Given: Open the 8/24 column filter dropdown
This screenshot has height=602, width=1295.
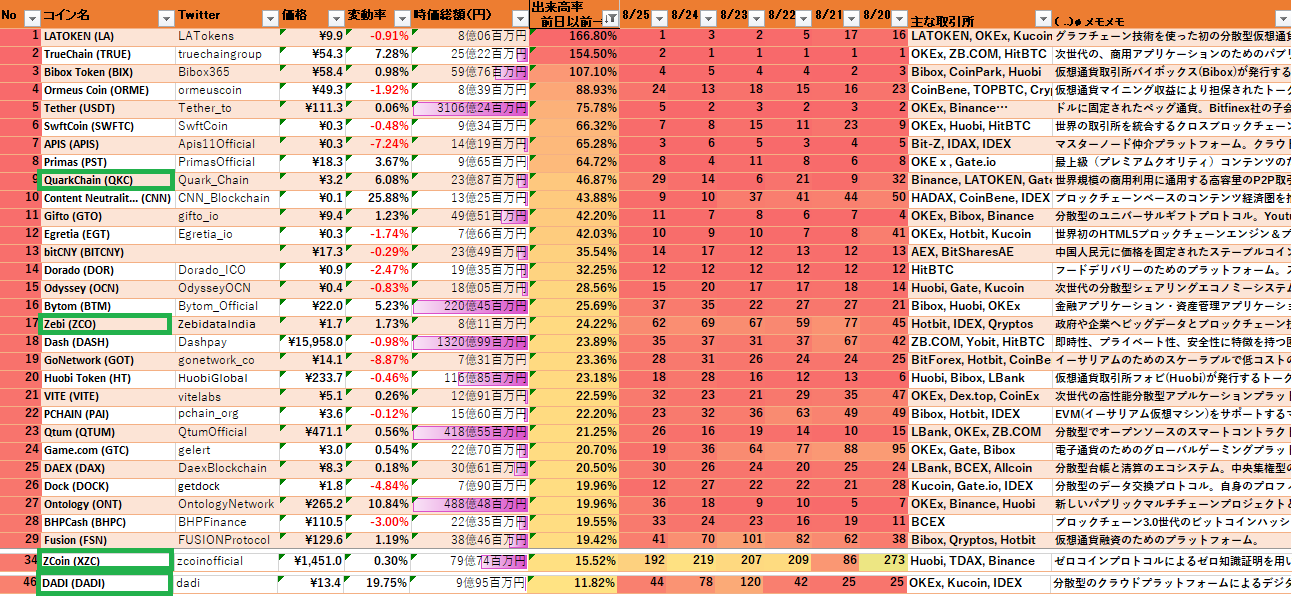Looking at the screenshot, I should tap(707, 18).
